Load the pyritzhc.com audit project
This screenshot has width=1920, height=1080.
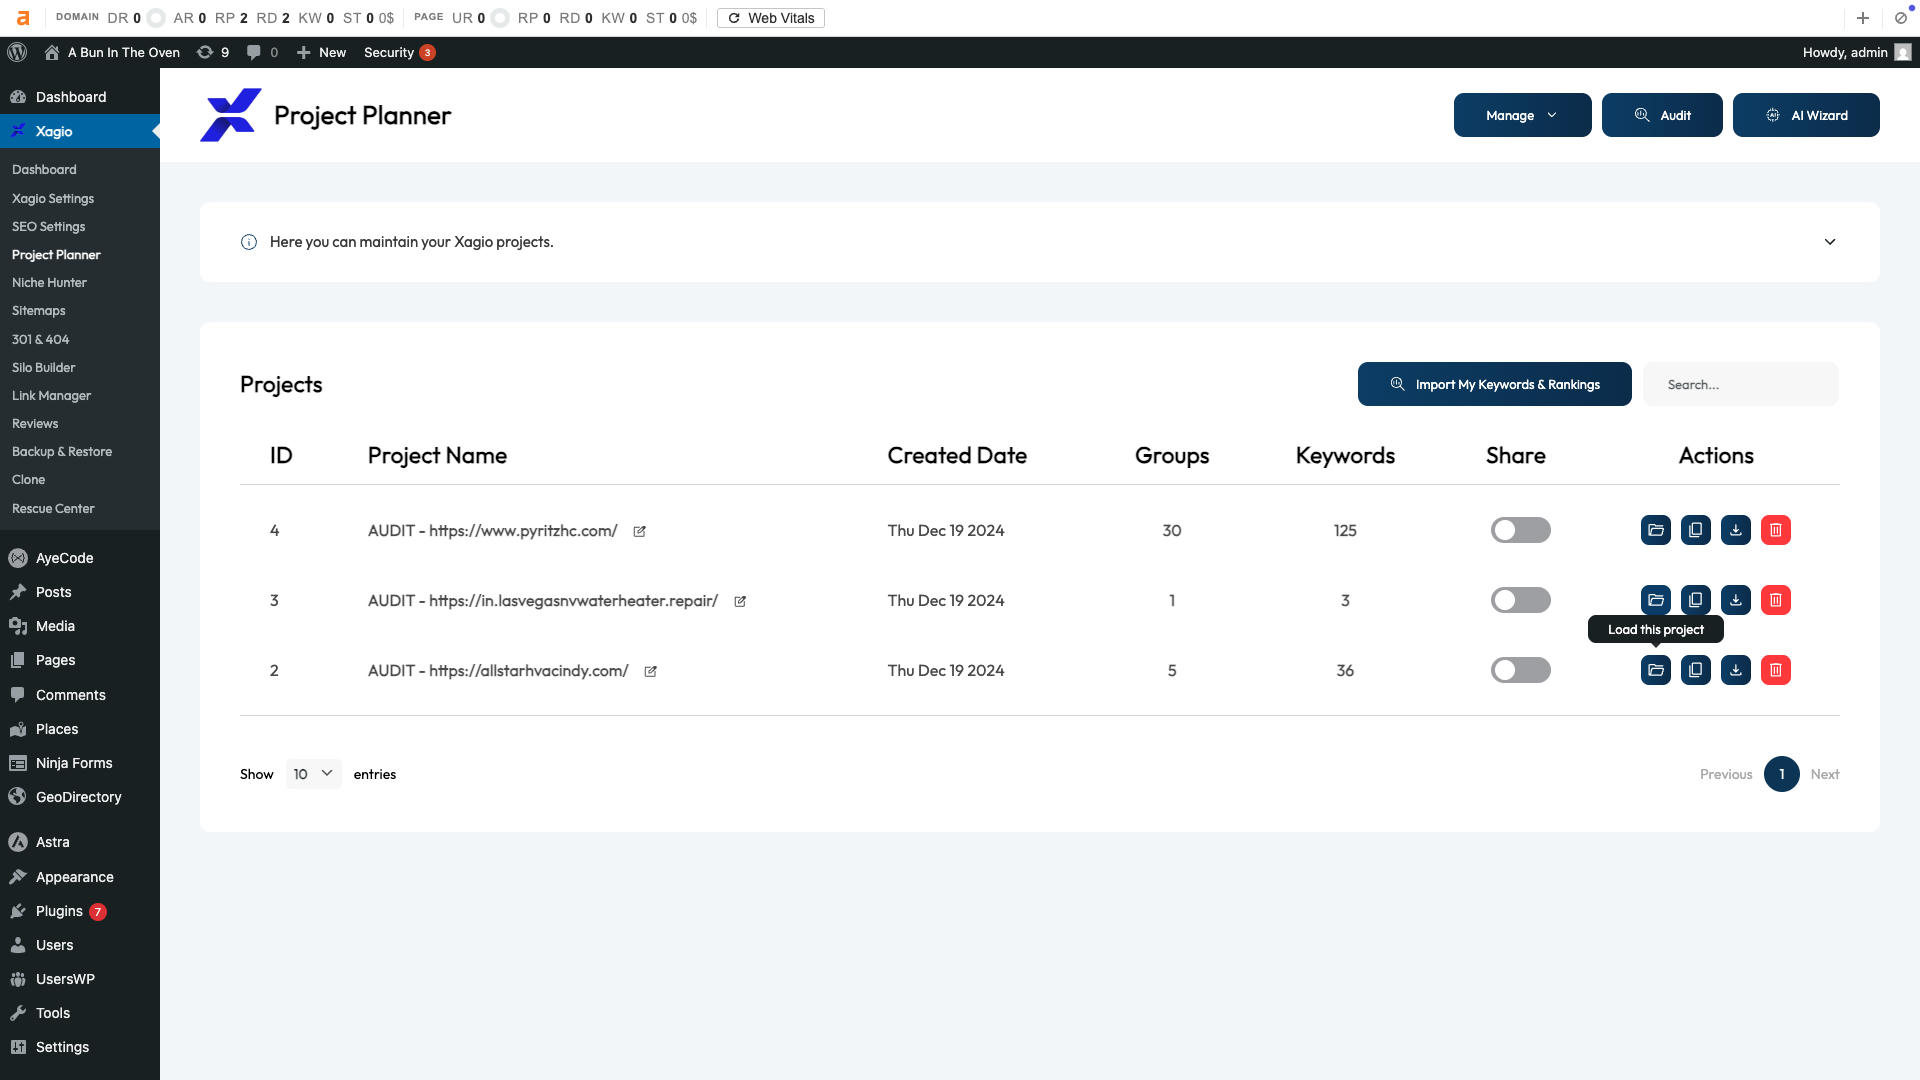[x=1656, y=530]
